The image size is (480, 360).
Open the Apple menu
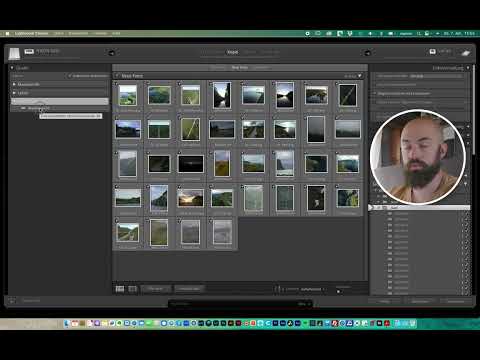click(7, 33)
